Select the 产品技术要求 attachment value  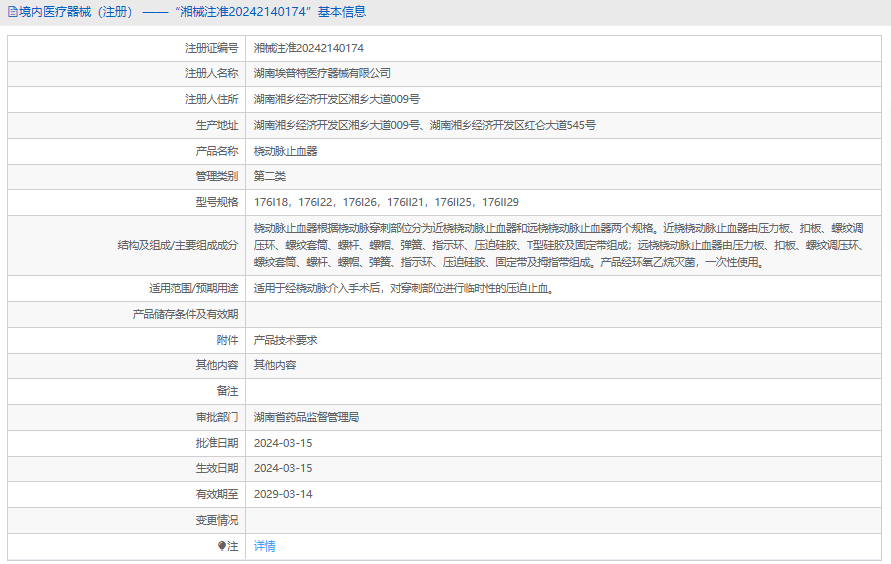point(285,340)
